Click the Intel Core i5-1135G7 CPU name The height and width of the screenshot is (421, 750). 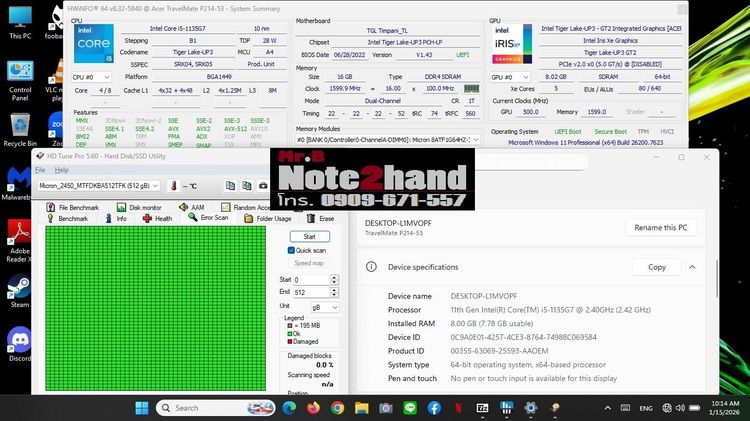click(x=177, y=29)
